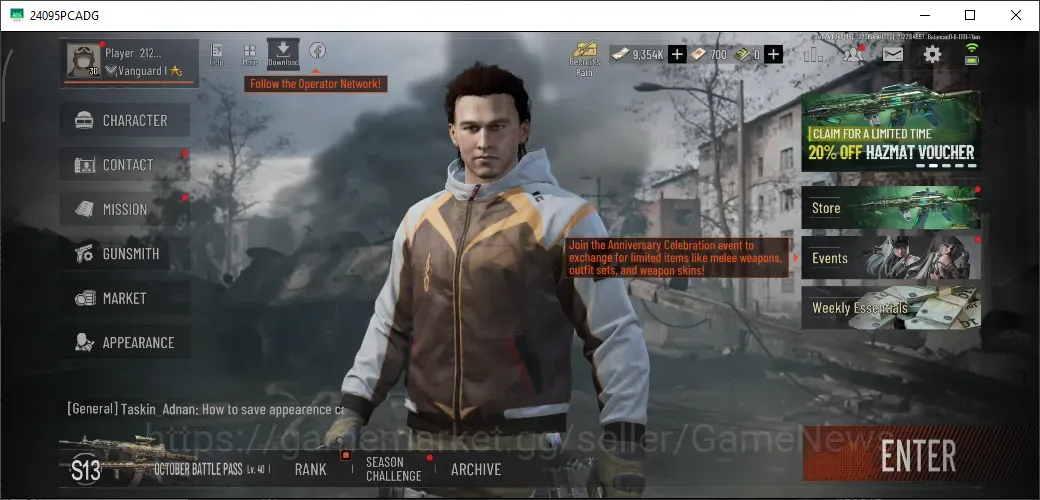This screenshot has height=500, width=1040.
Task: Open the General chat message by Taskin_Adnan
Action: (205, 409)
